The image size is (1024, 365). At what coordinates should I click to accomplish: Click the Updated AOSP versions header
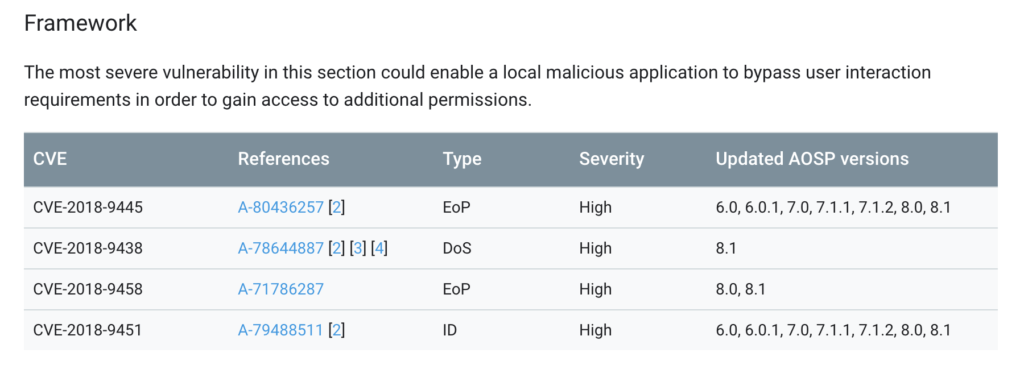pyautogui.click(x=812, y=159)
